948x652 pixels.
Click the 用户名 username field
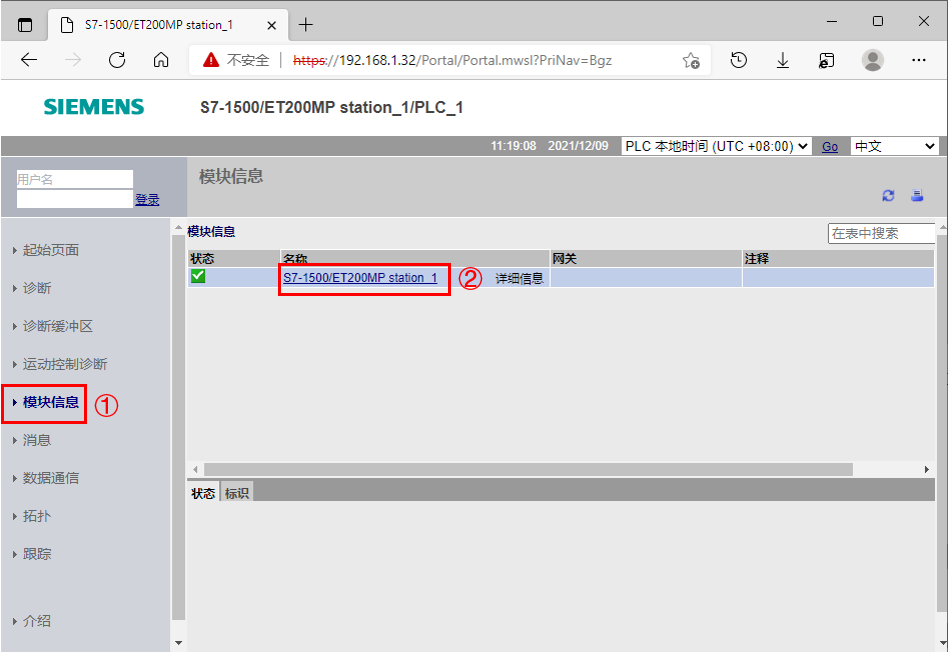tap(74, 179)
